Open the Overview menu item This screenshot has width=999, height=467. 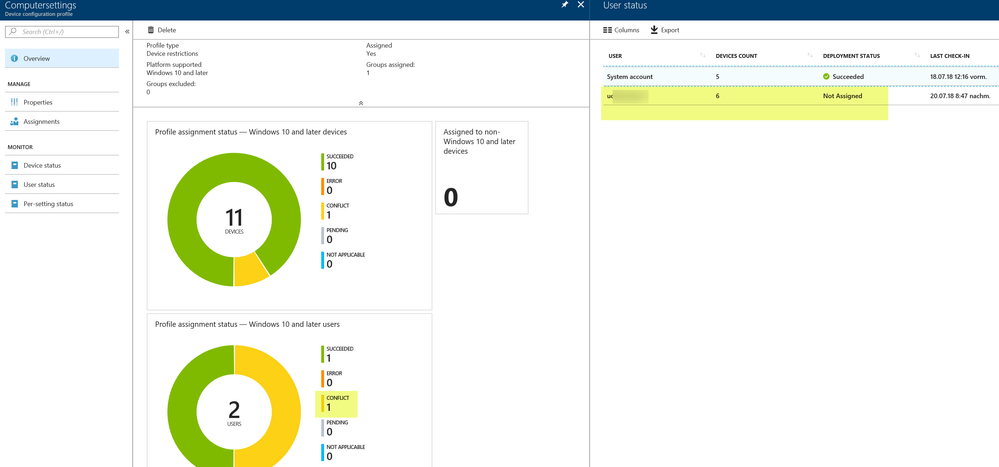tap(62, 59)
